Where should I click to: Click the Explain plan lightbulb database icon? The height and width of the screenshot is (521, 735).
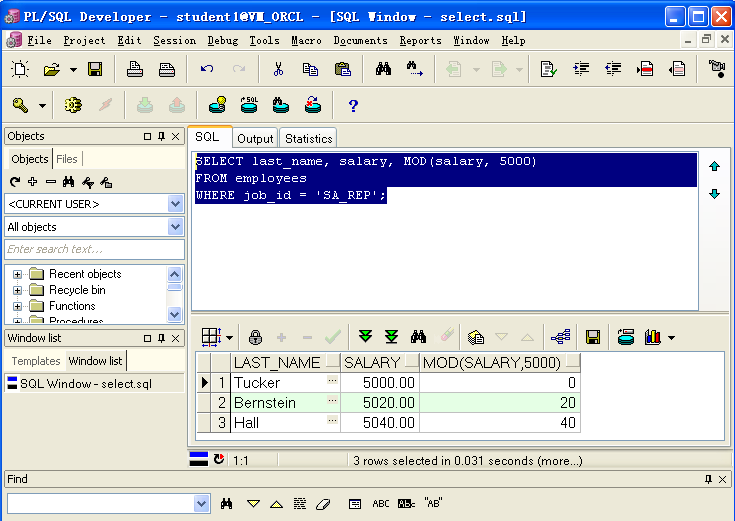tap(217, 105)
